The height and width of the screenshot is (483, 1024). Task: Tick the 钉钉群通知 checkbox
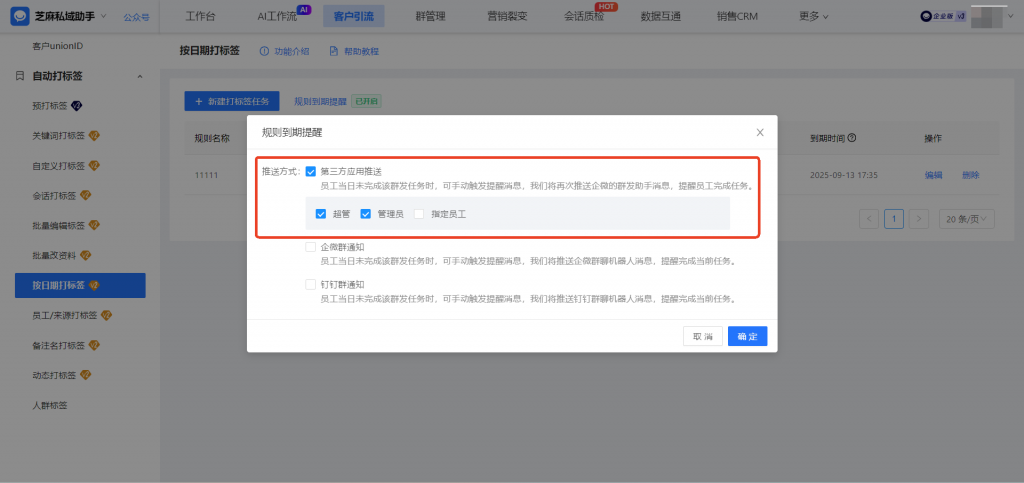tap(311, 284)
